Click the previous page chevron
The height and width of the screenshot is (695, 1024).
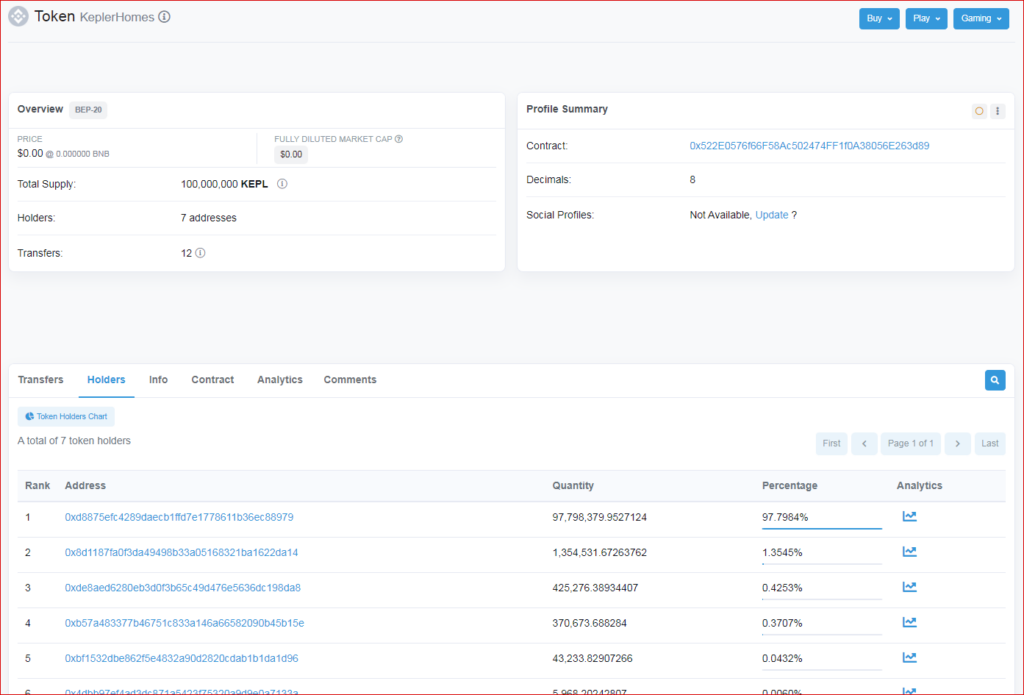(864, 444)
